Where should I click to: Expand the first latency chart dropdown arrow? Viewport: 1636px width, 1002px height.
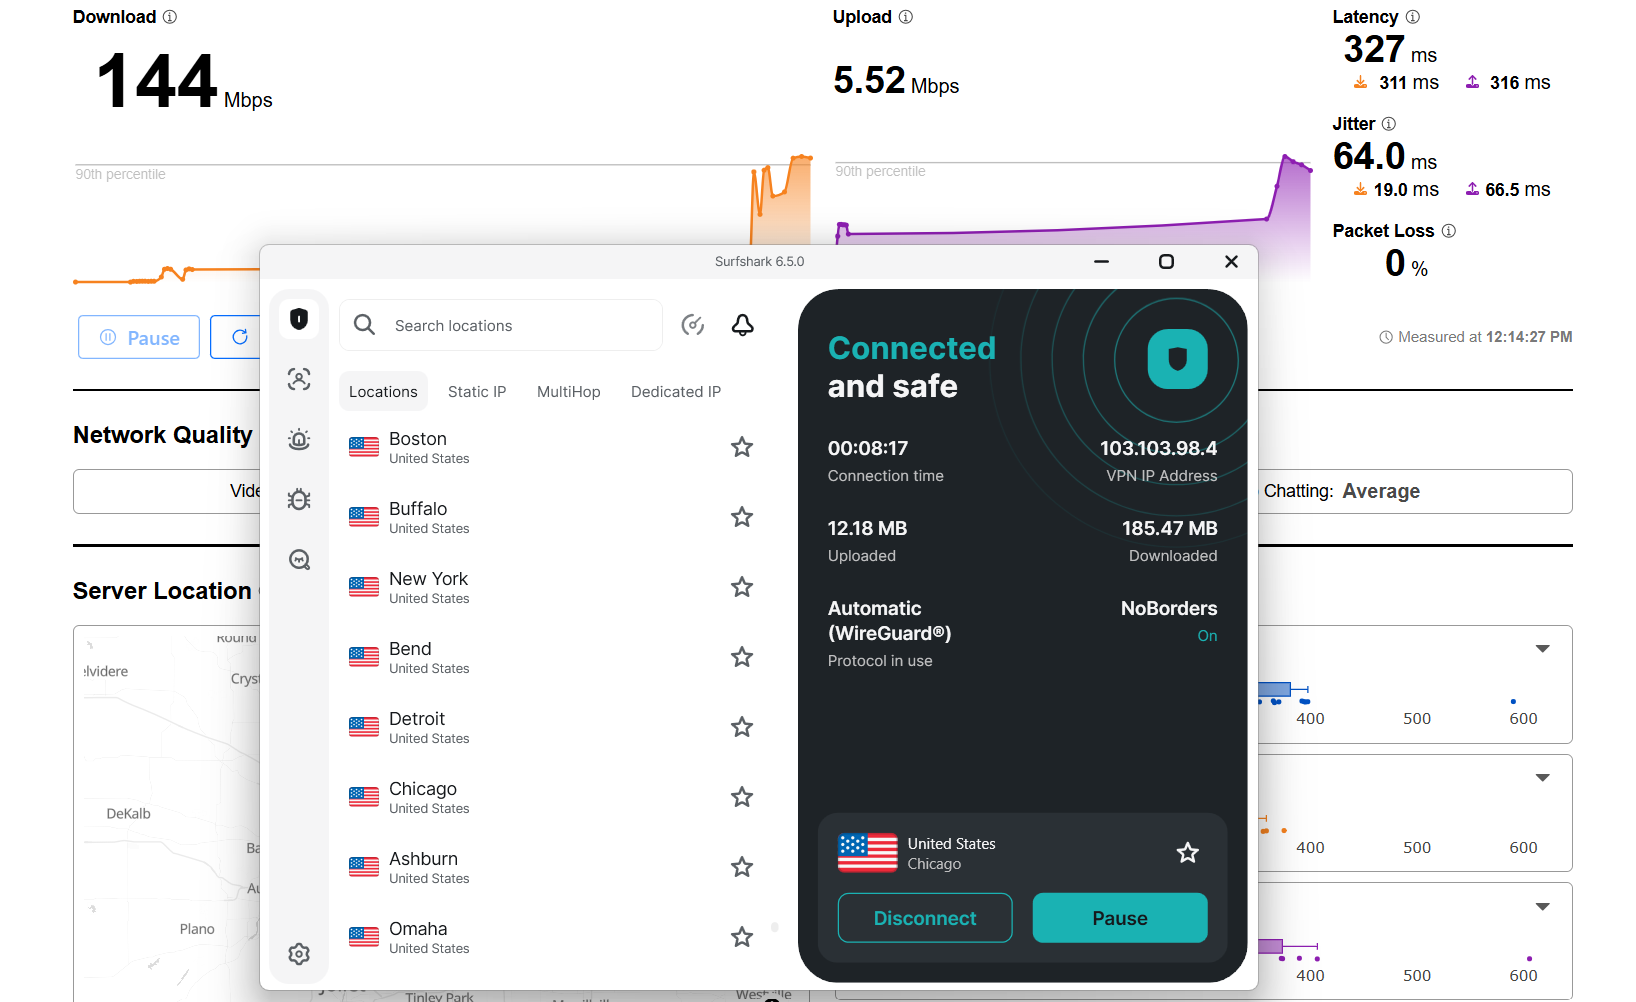click(1543, 649)
